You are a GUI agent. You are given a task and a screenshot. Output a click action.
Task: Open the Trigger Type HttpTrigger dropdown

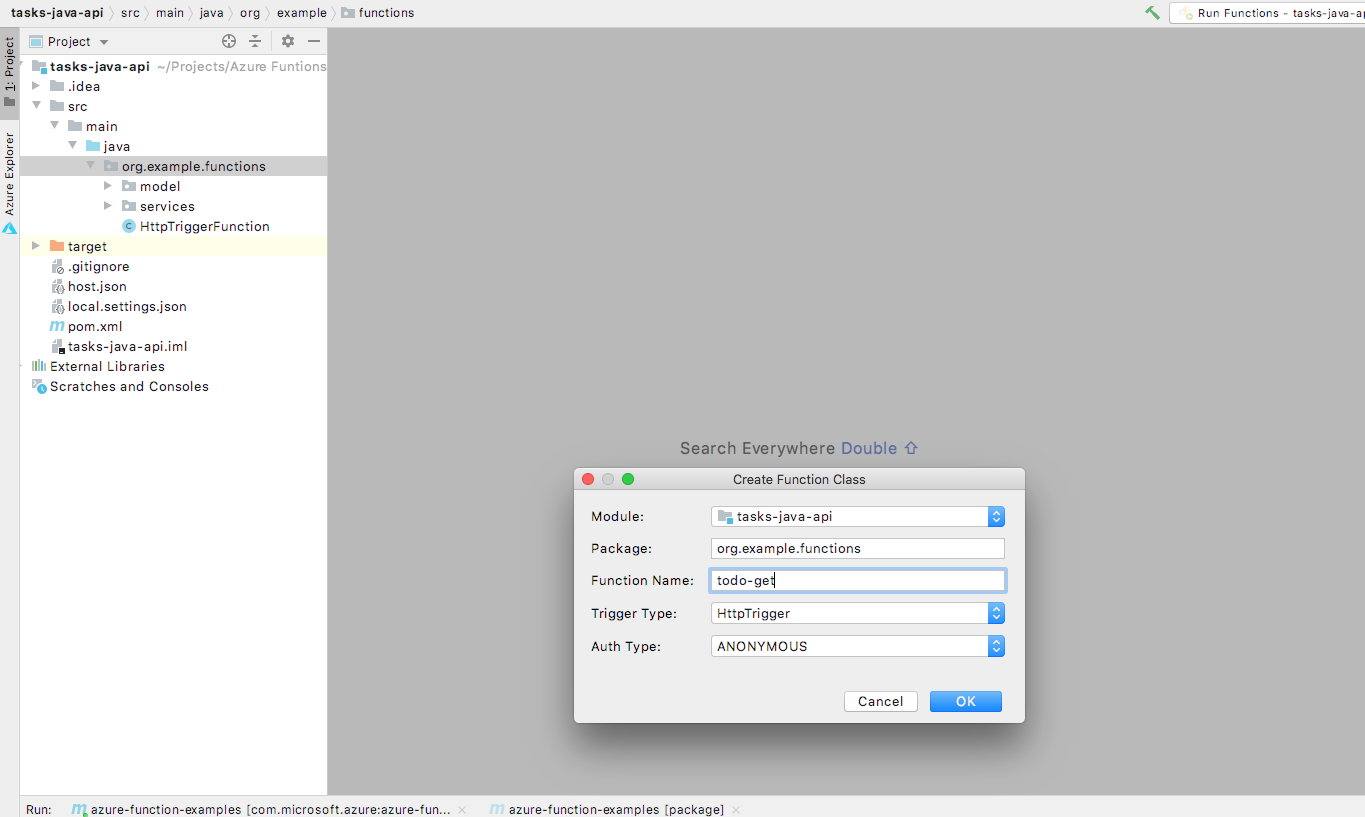pos(995,613)
